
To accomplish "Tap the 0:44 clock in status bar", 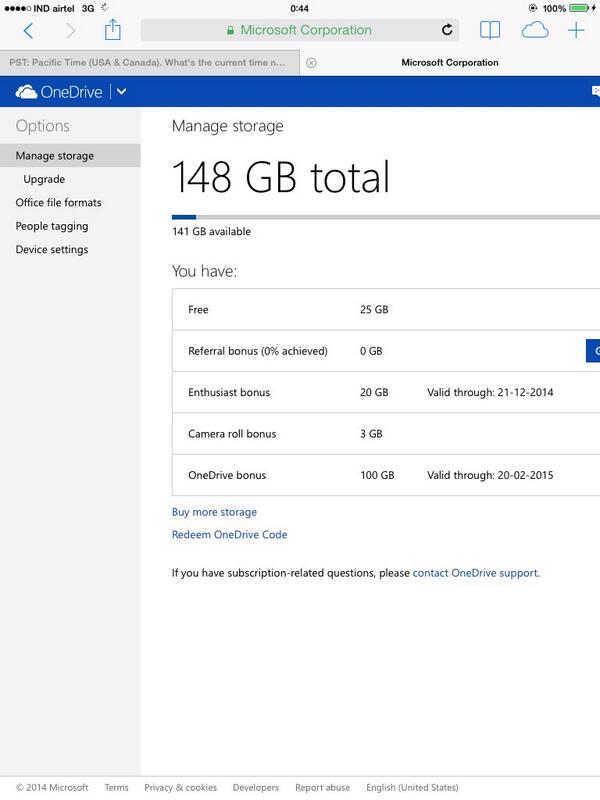I will coord(299,9).
